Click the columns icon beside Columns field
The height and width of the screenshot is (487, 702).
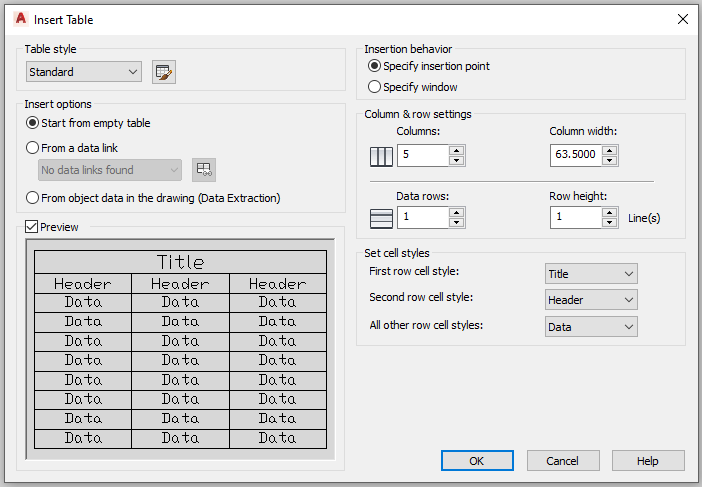[381, 157]
